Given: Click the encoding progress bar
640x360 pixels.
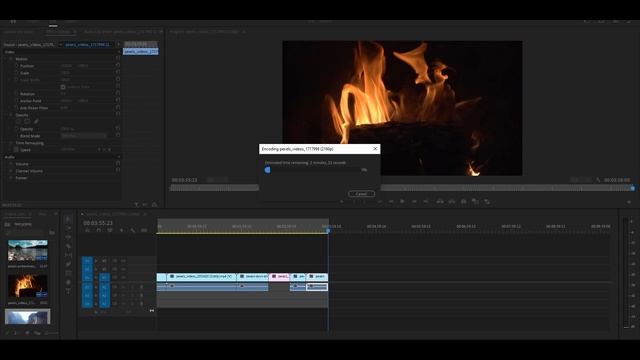Looking at the screenshot, I should click(x=312, y=170).
